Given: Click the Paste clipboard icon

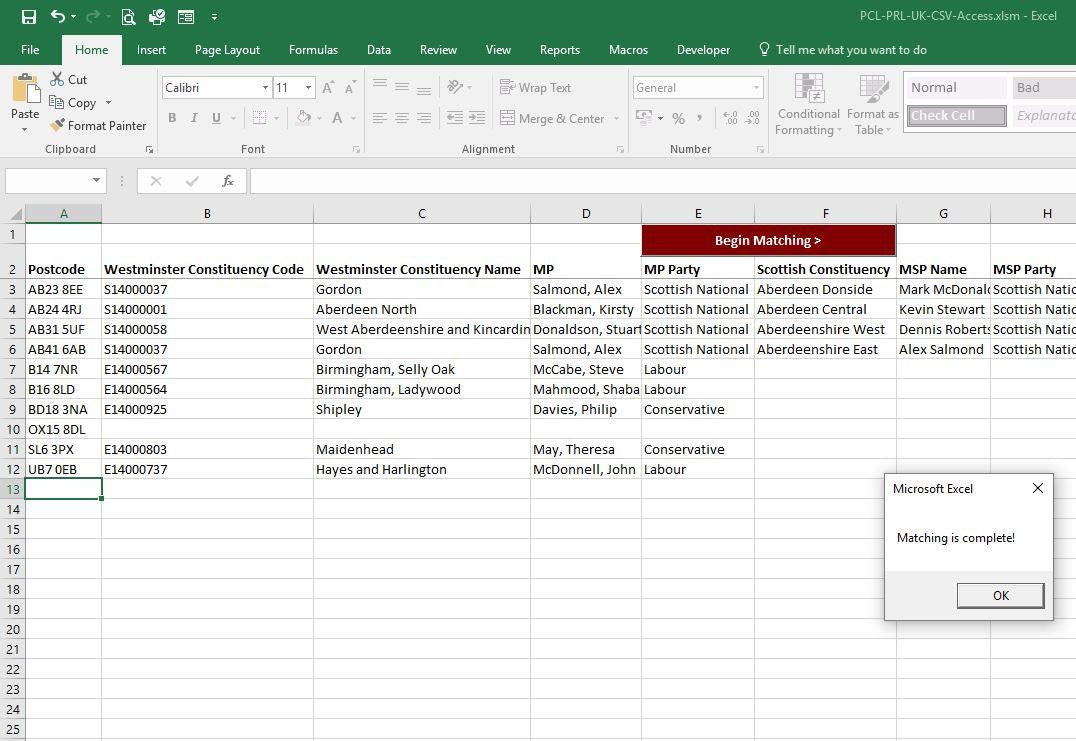Looking at the screenshot, I should click(25, 87).
